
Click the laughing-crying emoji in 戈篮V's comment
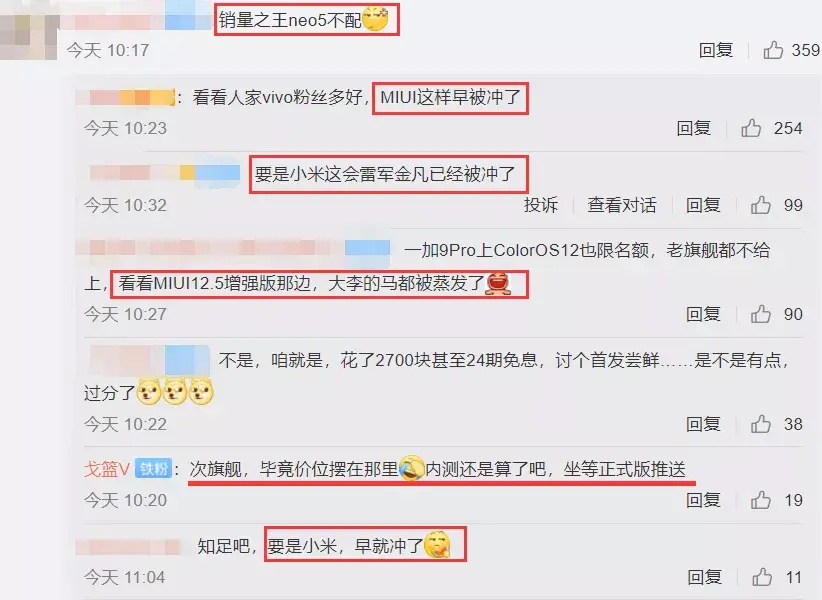pyautogui.click(x=412, y=468)
